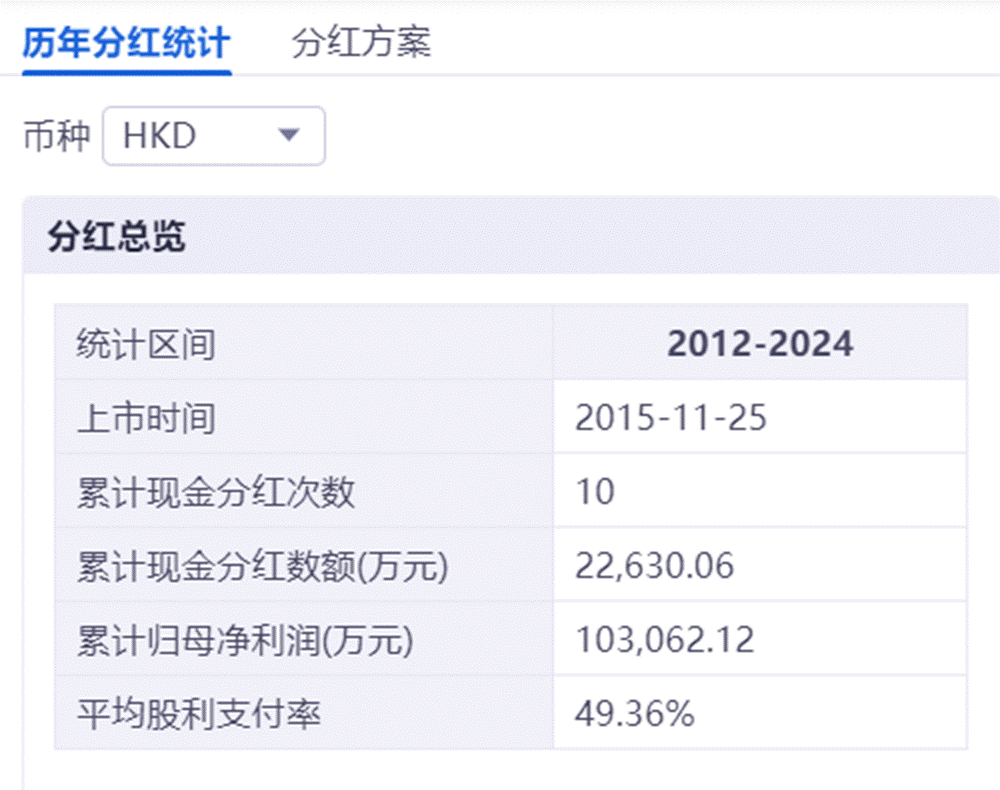This screenshot has width=1000, height=790.
Task: Open the 分红方案 tab
Action: pyautogui.click(x=361, y=44)
